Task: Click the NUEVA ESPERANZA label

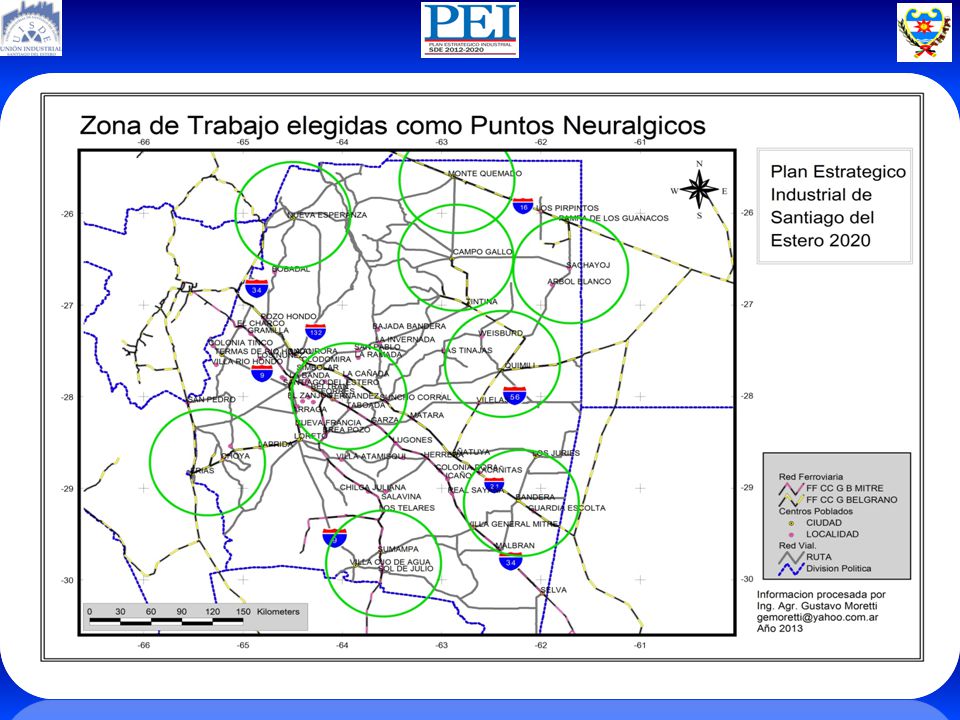Action: tap(328, 215)
